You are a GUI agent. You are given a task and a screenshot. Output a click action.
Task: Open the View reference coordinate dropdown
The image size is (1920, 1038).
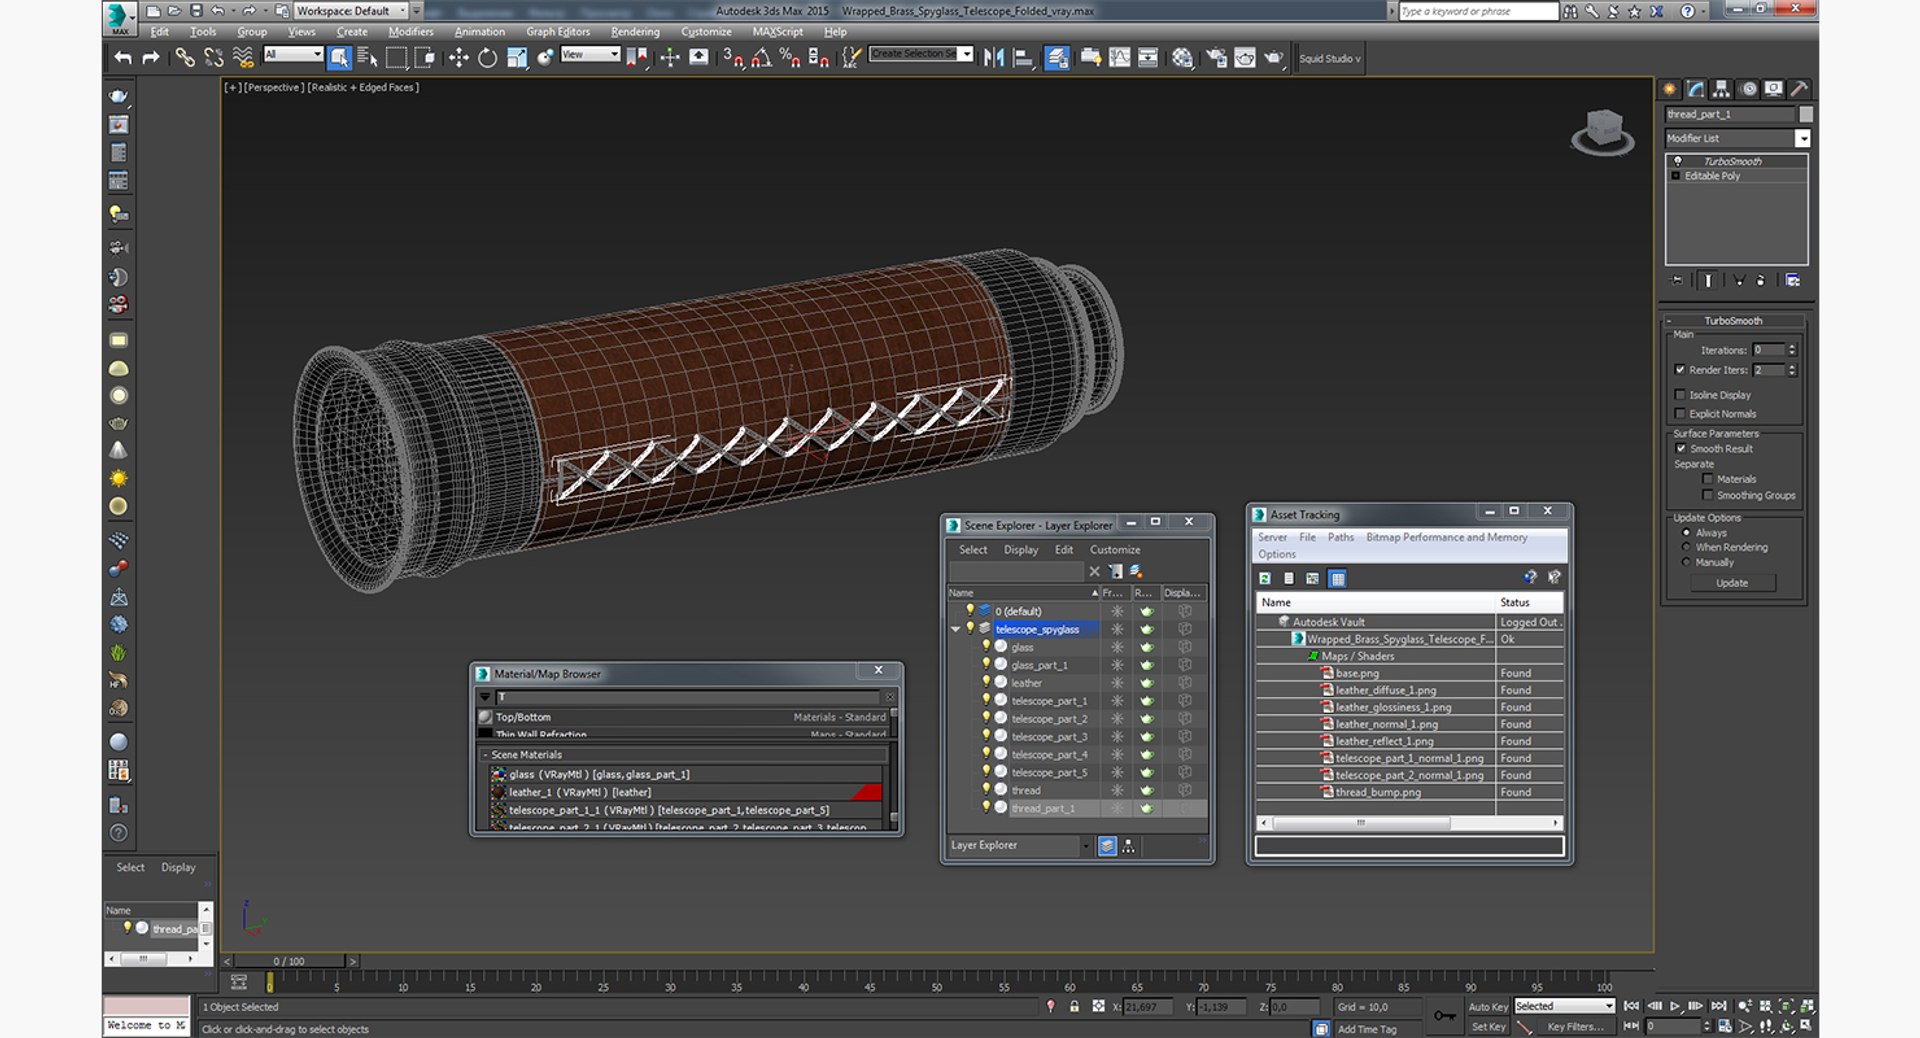(x=590, y=54)
